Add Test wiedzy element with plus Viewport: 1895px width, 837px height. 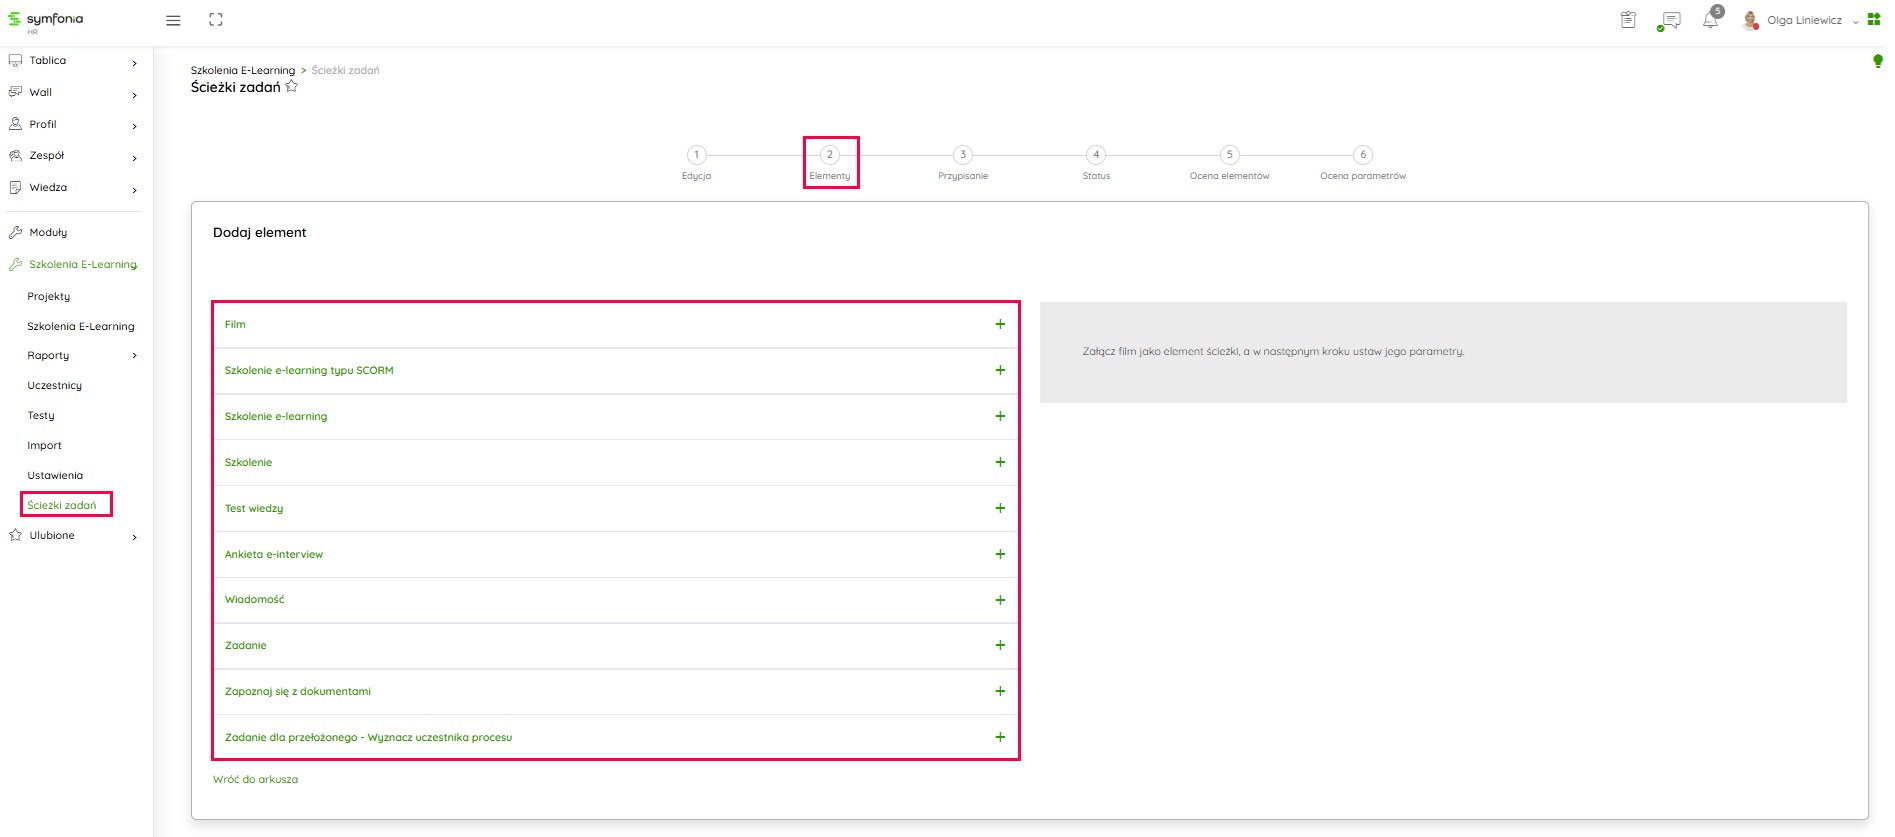(x=1000, y=508)
